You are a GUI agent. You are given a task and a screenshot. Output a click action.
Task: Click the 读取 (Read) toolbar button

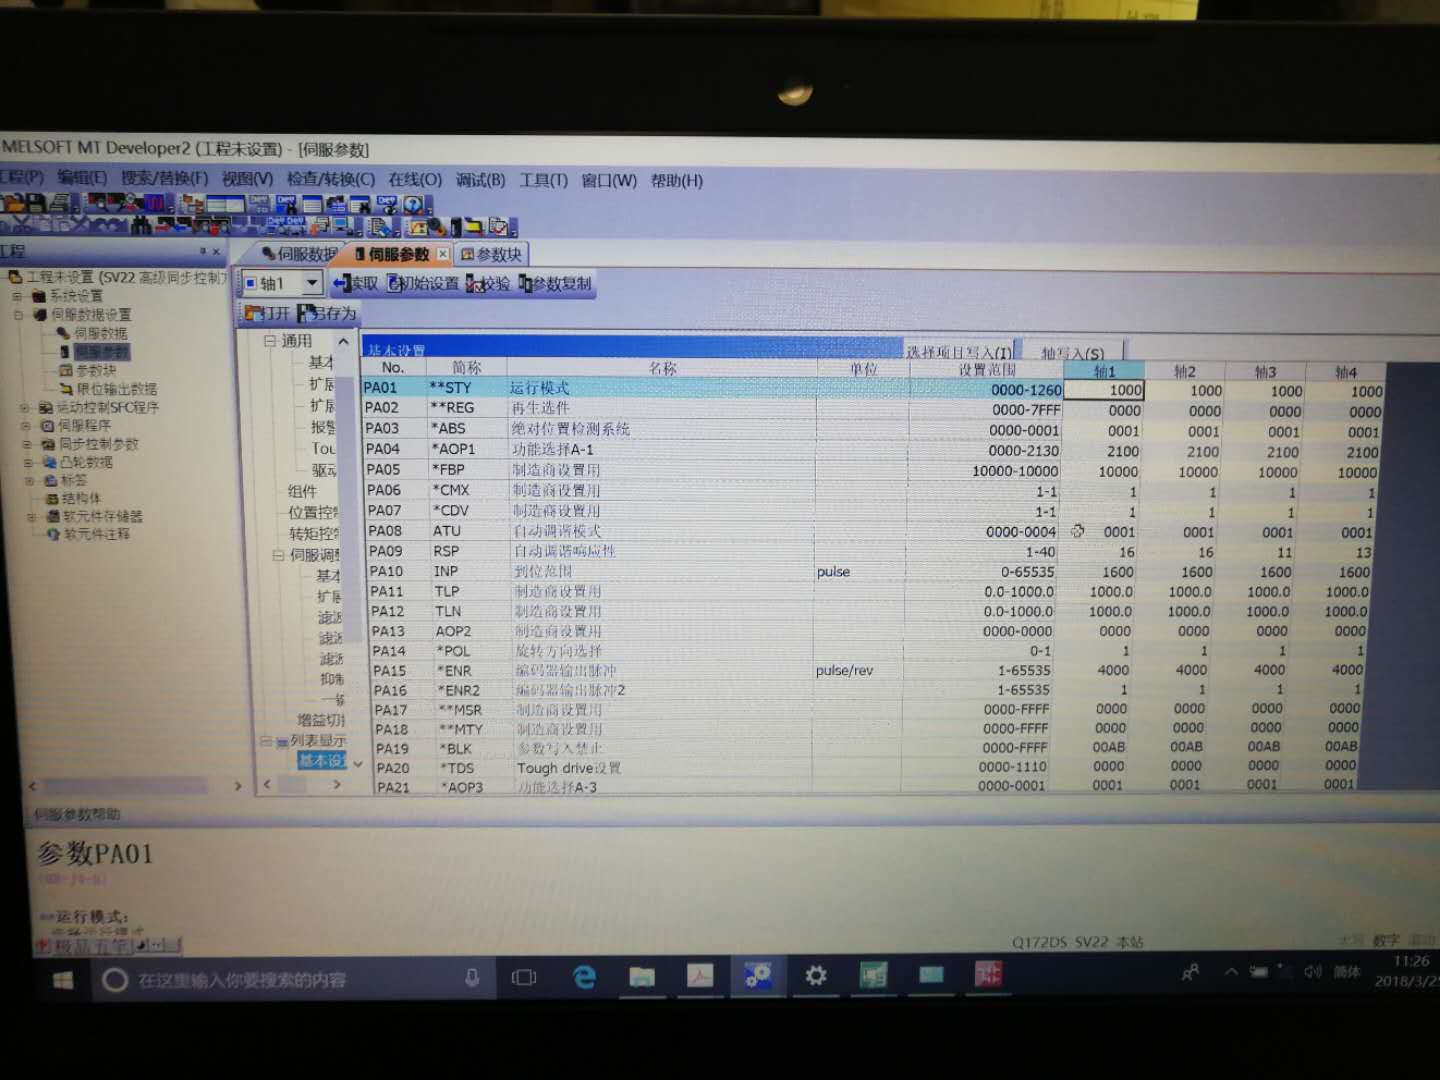coord(356,284)
